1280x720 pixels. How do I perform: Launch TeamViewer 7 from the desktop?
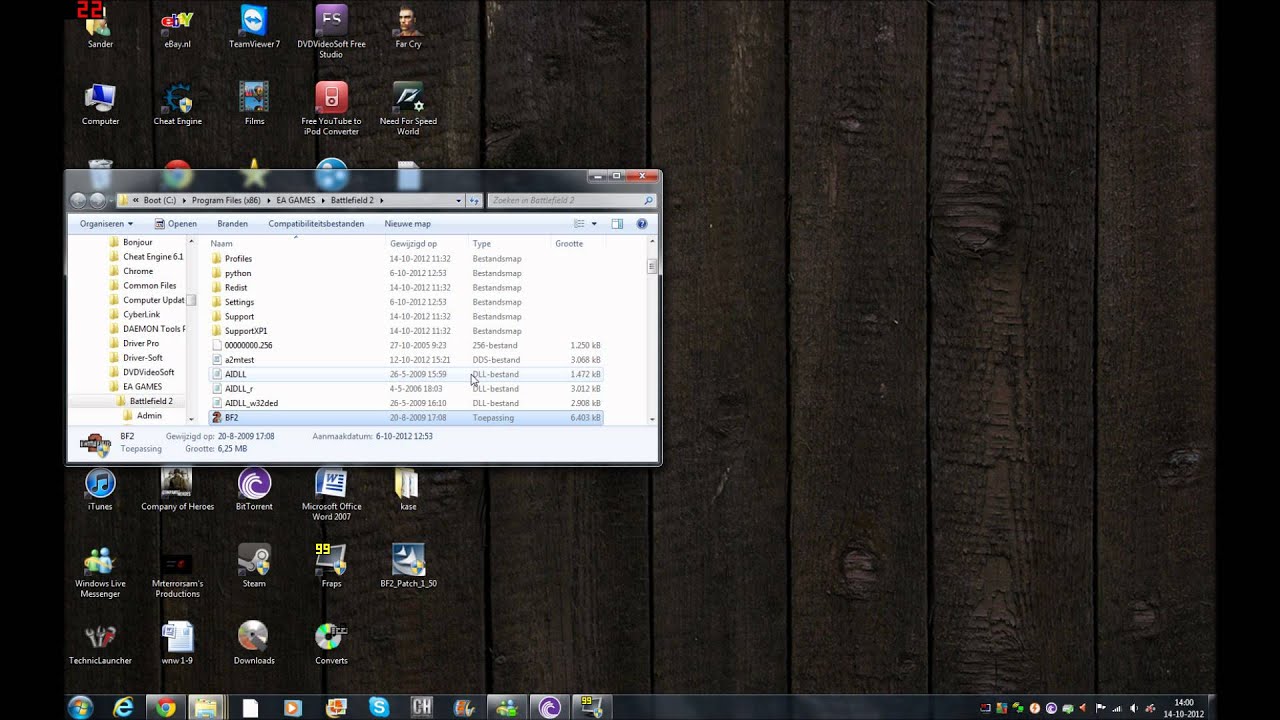[254, 25]
